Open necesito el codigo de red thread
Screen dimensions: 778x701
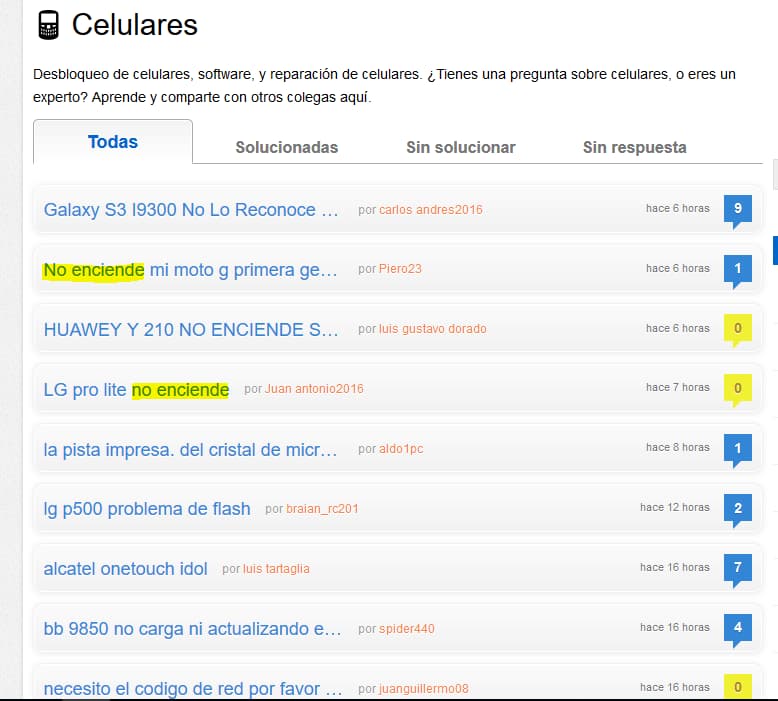coord(193,689)
